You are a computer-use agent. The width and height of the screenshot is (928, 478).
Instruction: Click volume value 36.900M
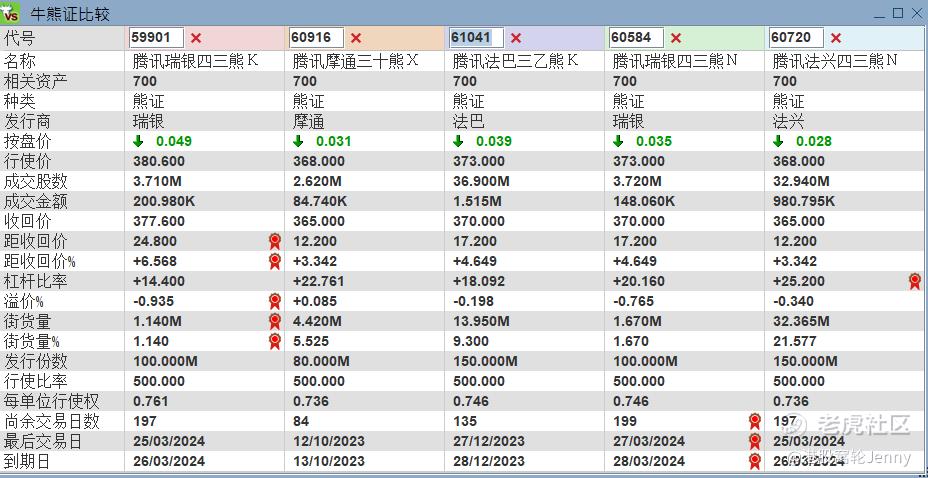(481, 182)
